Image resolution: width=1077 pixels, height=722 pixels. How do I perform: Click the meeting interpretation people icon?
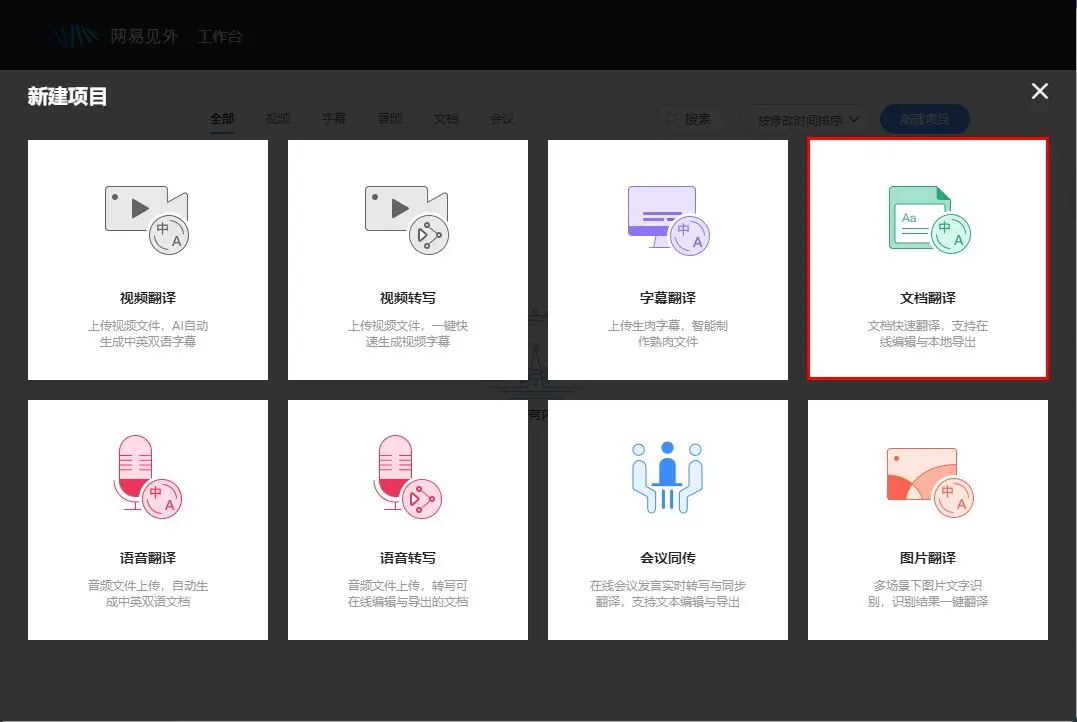667,477
